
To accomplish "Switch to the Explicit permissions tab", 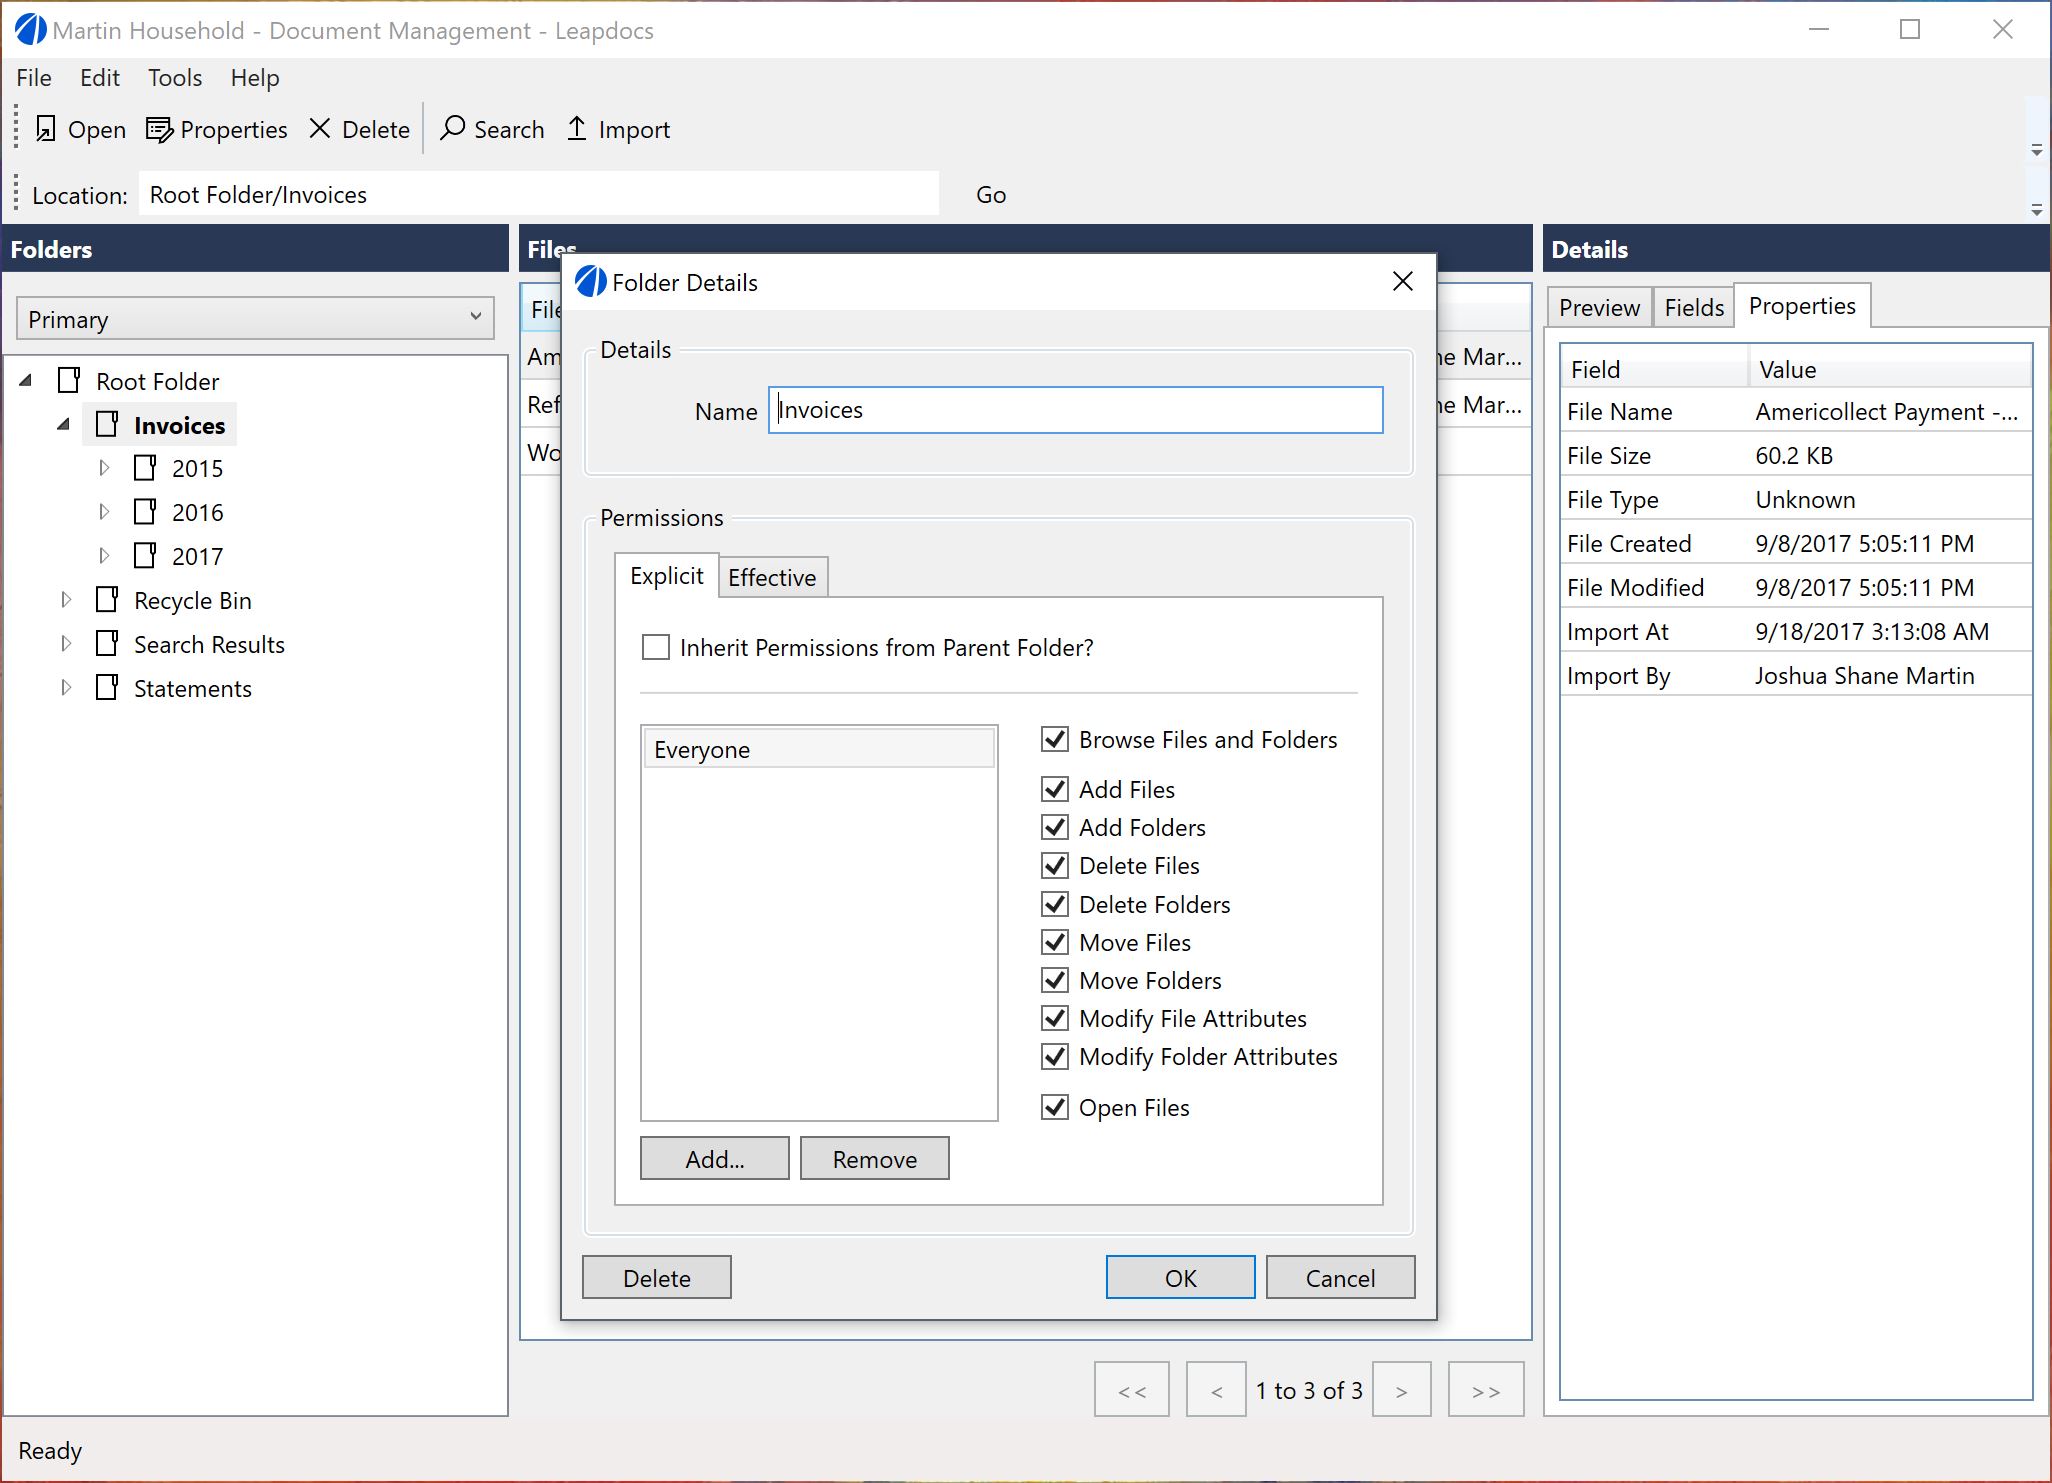I will [667, 576].
